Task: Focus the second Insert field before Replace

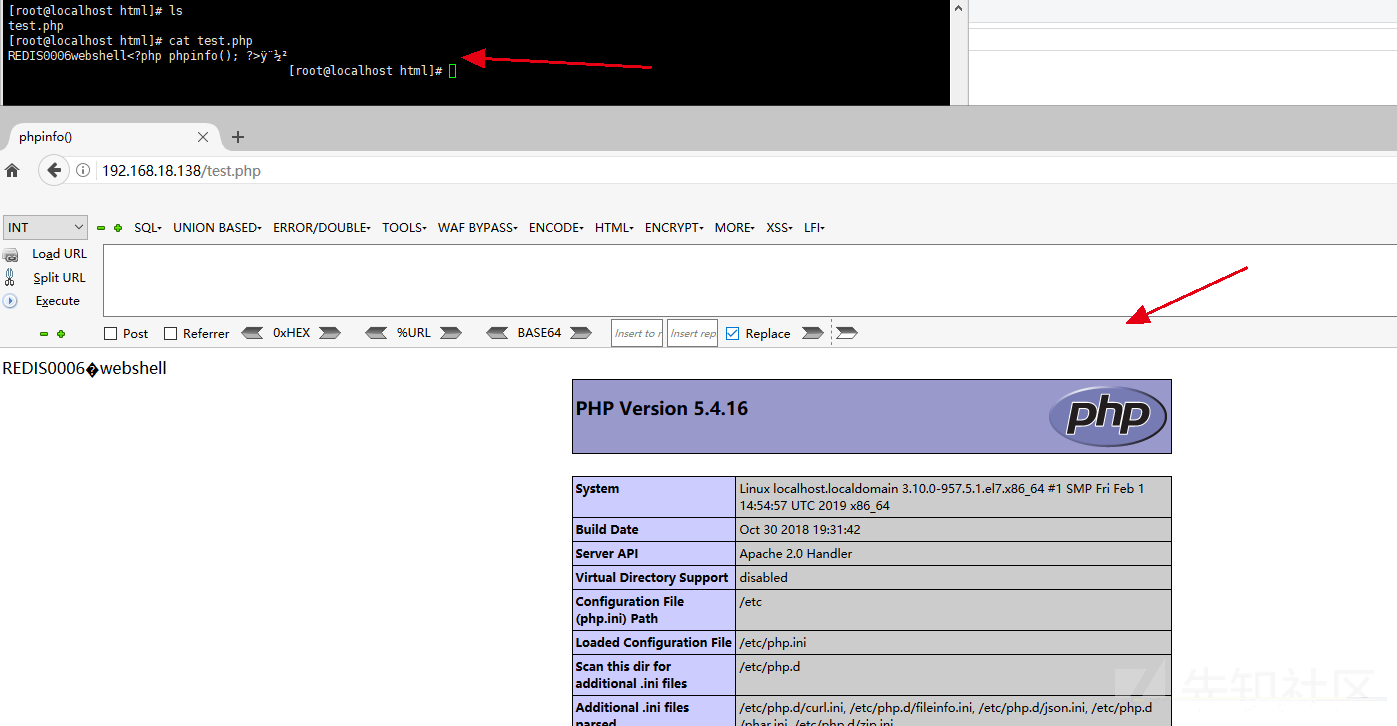Action: pyautogui.click(x=692, y=333)
